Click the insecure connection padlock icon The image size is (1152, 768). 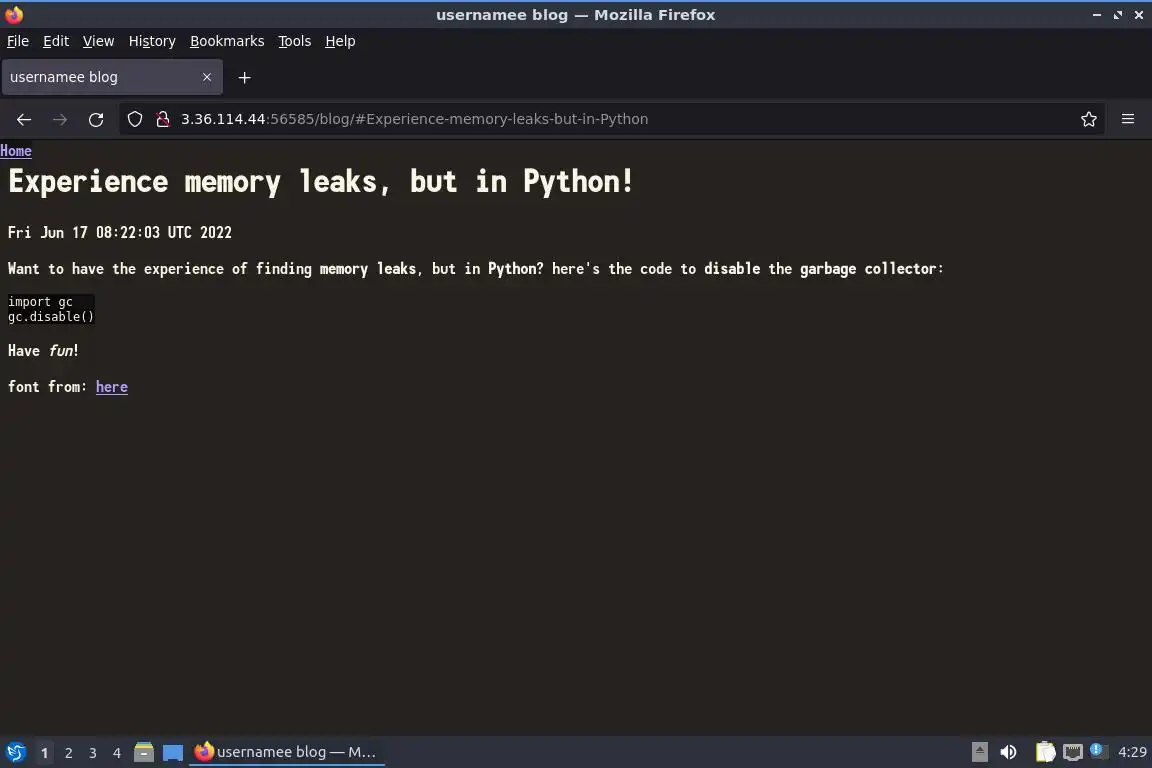click(x=163, y=119)
